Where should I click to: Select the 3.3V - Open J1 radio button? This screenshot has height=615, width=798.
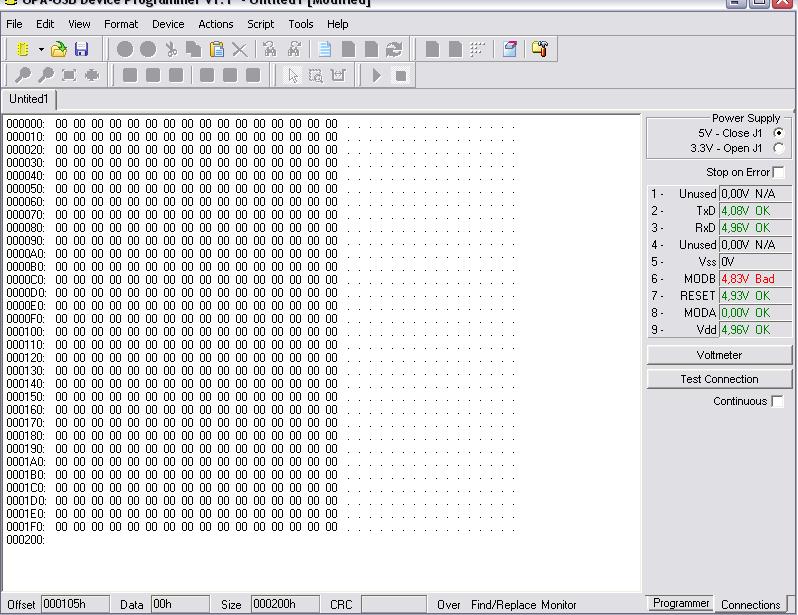778,148
